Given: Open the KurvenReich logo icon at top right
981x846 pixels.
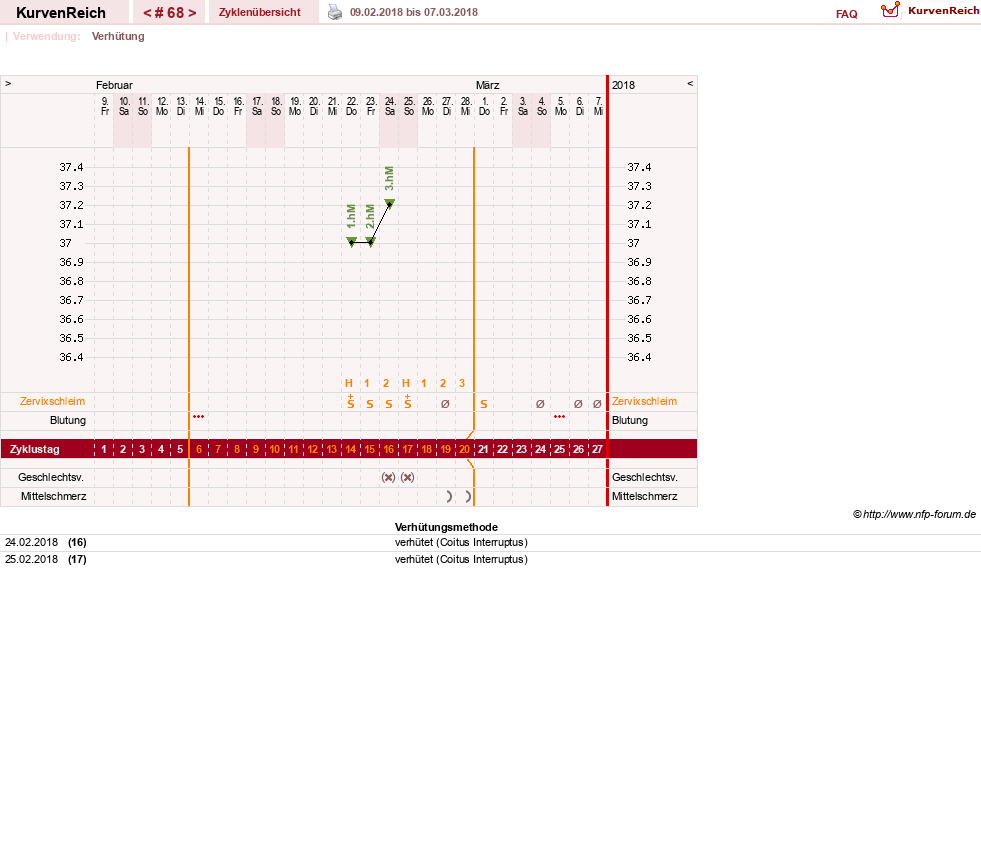Looking at the screenshot, I should pyautogui.click(x=890, y=10).
